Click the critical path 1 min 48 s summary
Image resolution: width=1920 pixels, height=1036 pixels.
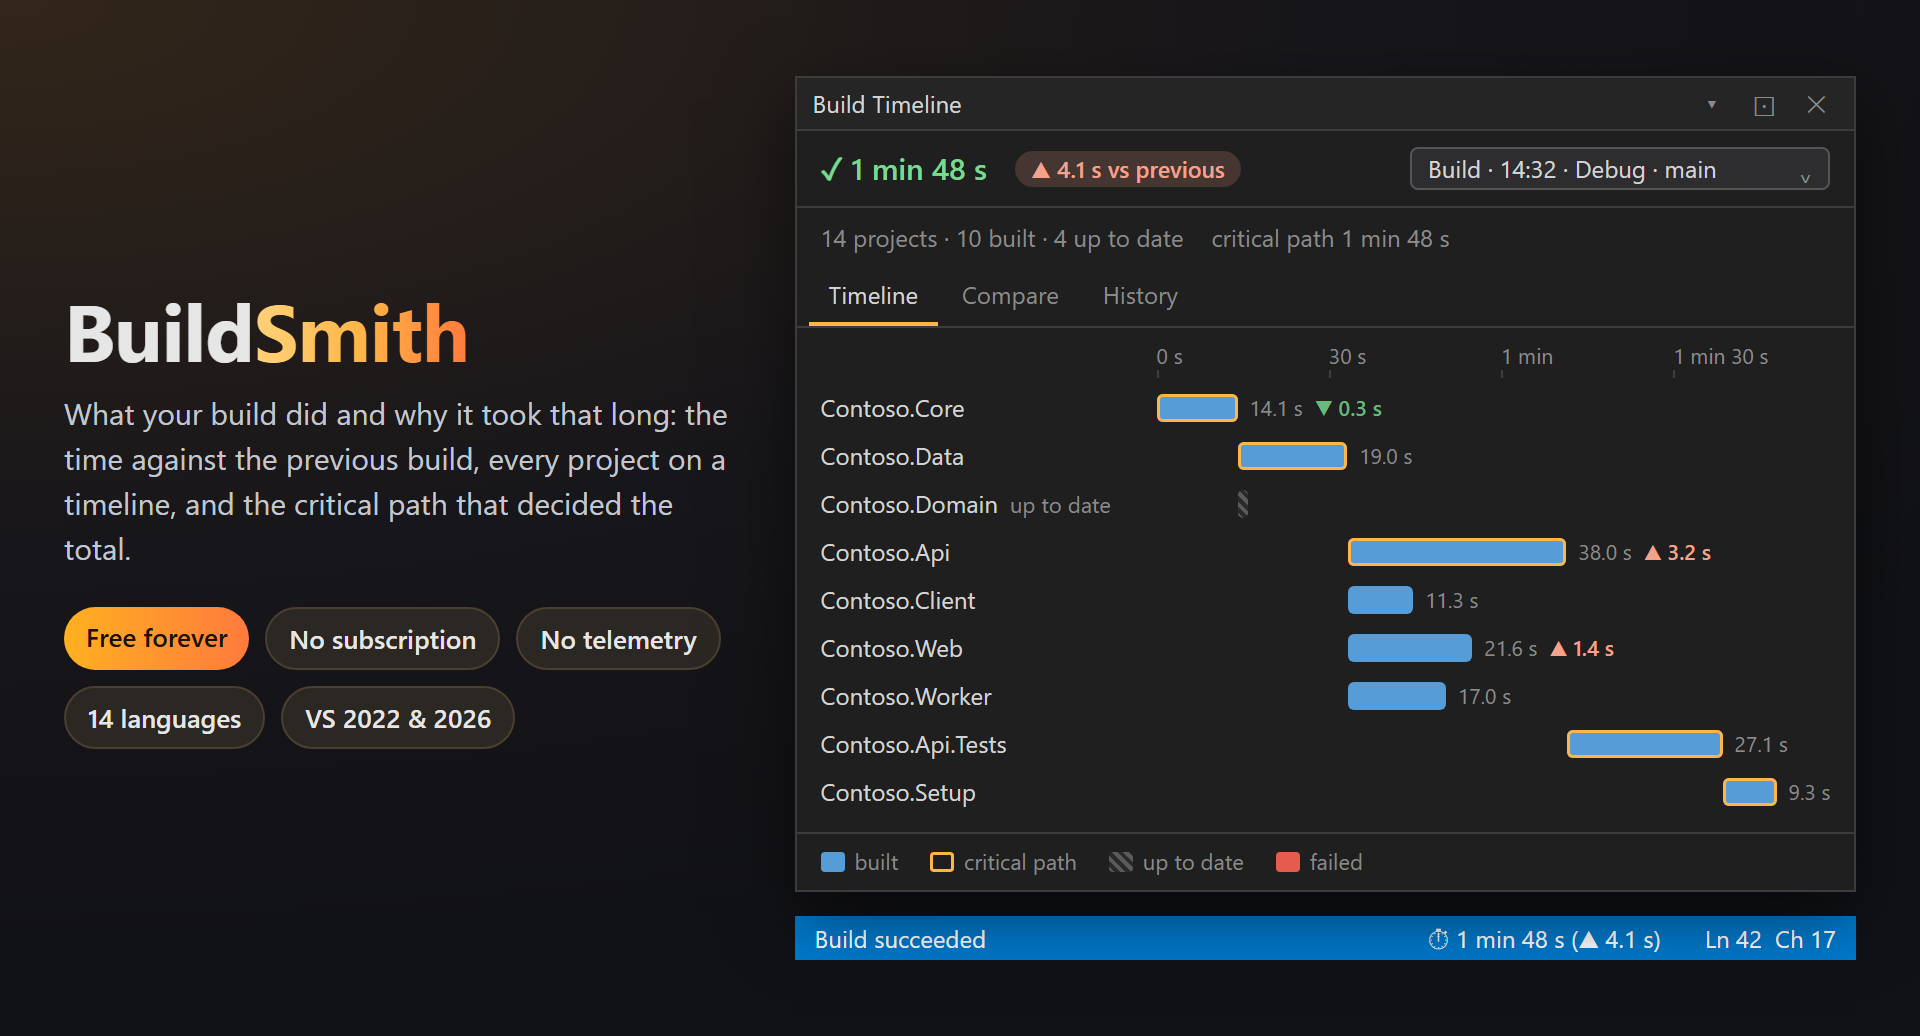[x=1330, y=239]
